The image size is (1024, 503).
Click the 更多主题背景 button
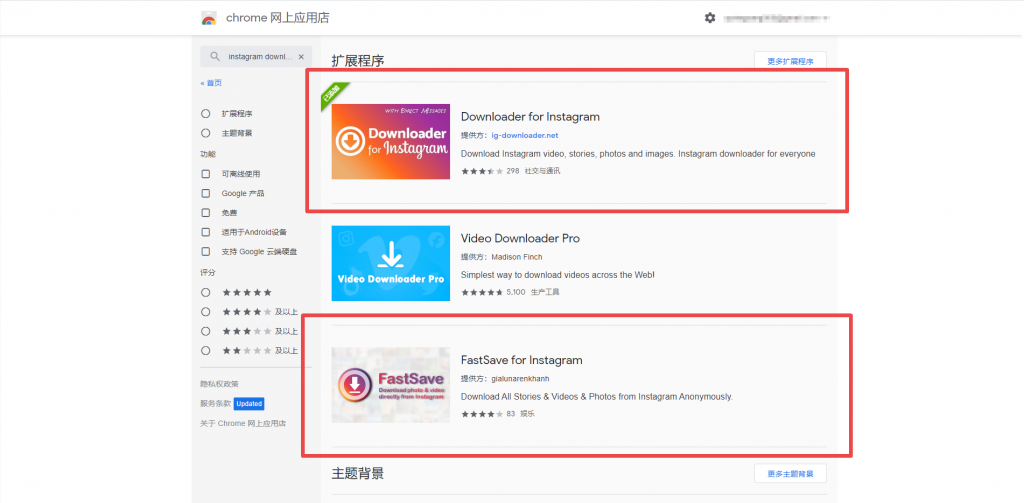(x=790, y=474)
